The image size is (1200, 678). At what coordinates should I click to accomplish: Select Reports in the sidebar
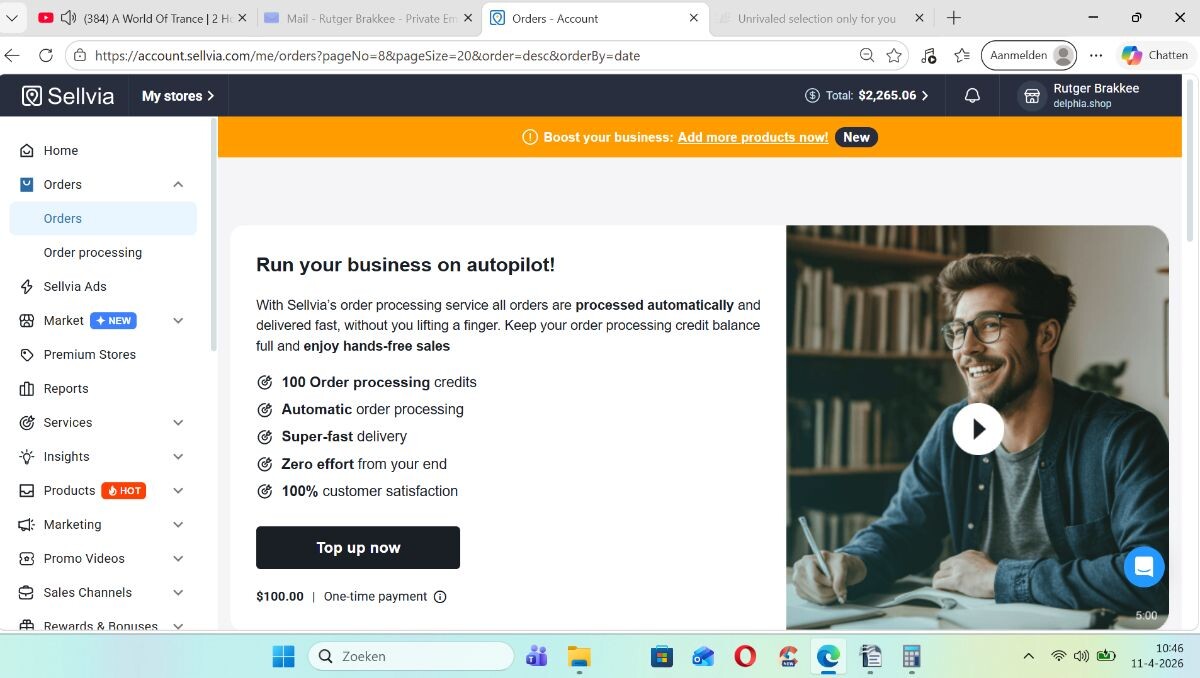click(x=66, y=388)
